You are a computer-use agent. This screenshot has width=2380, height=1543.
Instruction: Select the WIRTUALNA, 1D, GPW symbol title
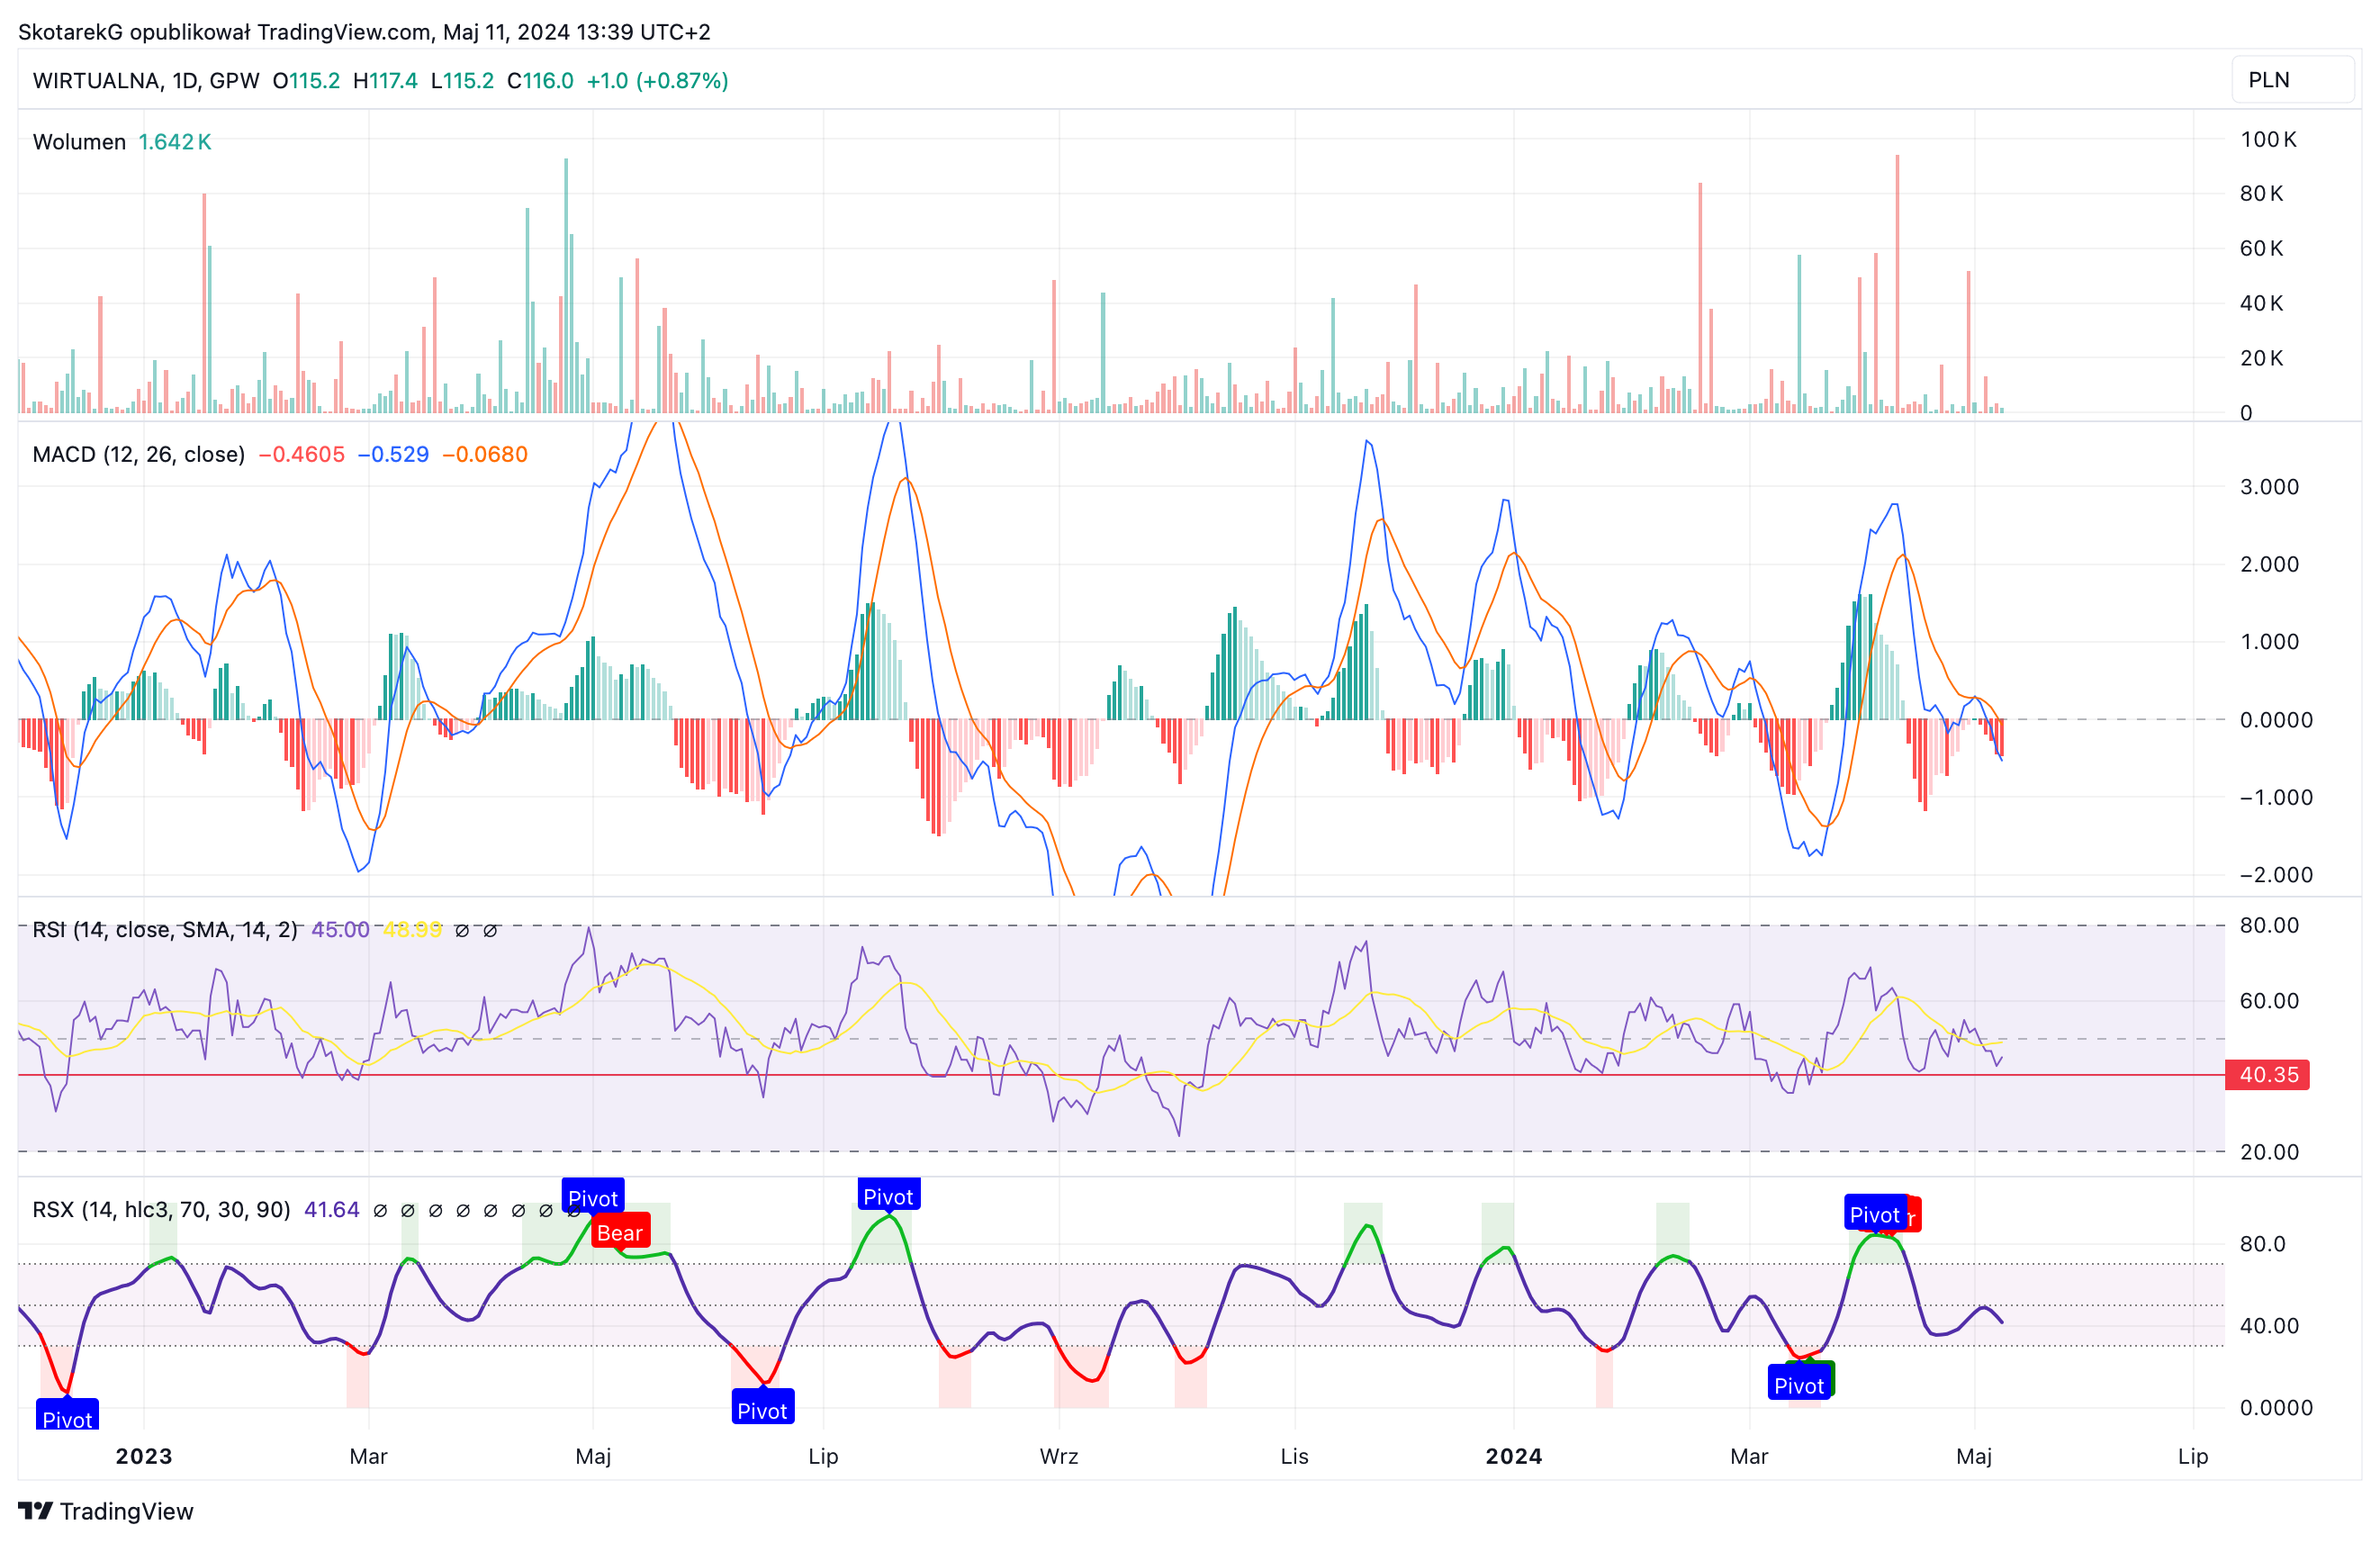[146, 81]
